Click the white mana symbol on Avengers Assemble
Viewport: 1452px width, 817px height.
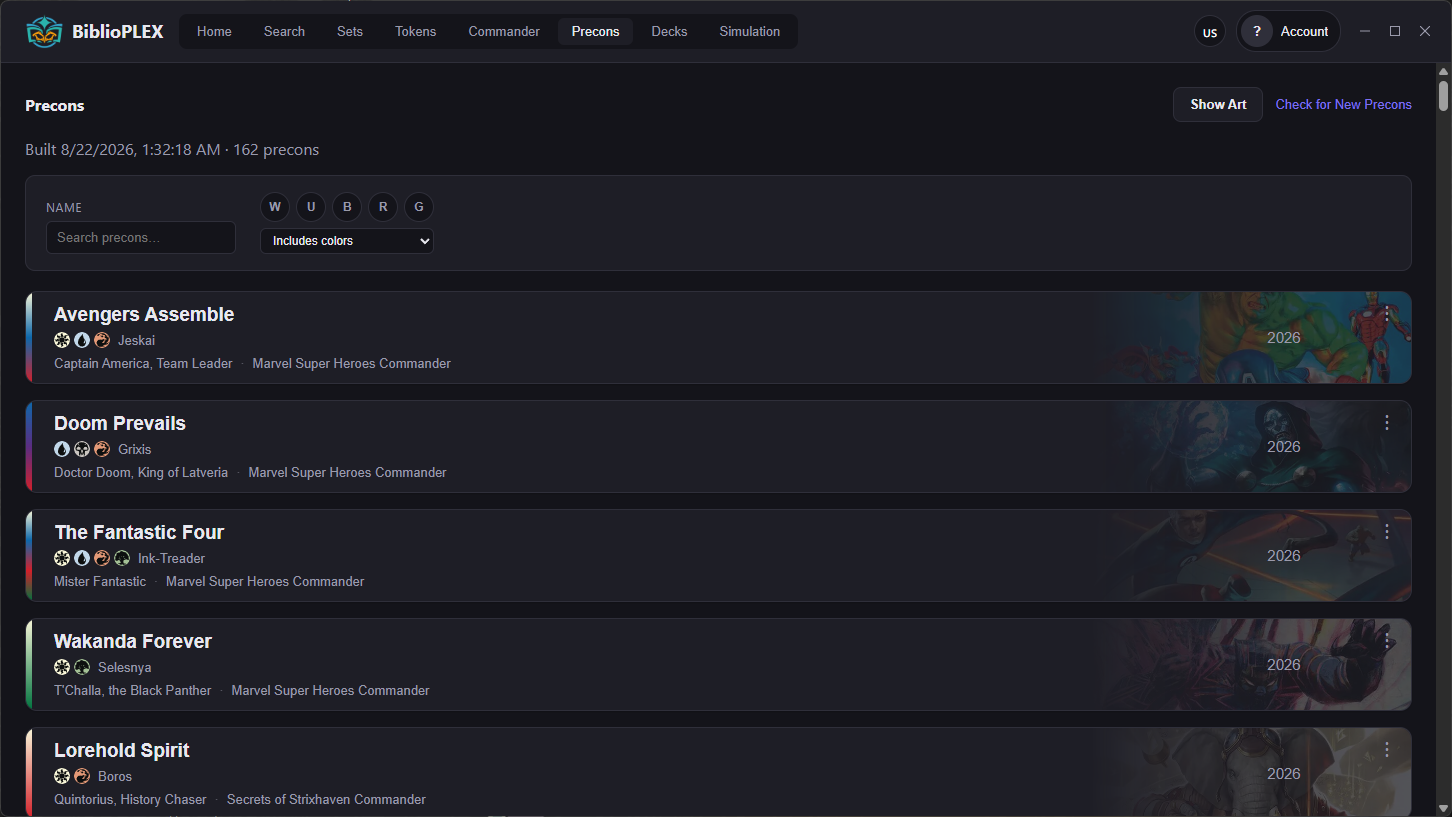coord(62,340)
